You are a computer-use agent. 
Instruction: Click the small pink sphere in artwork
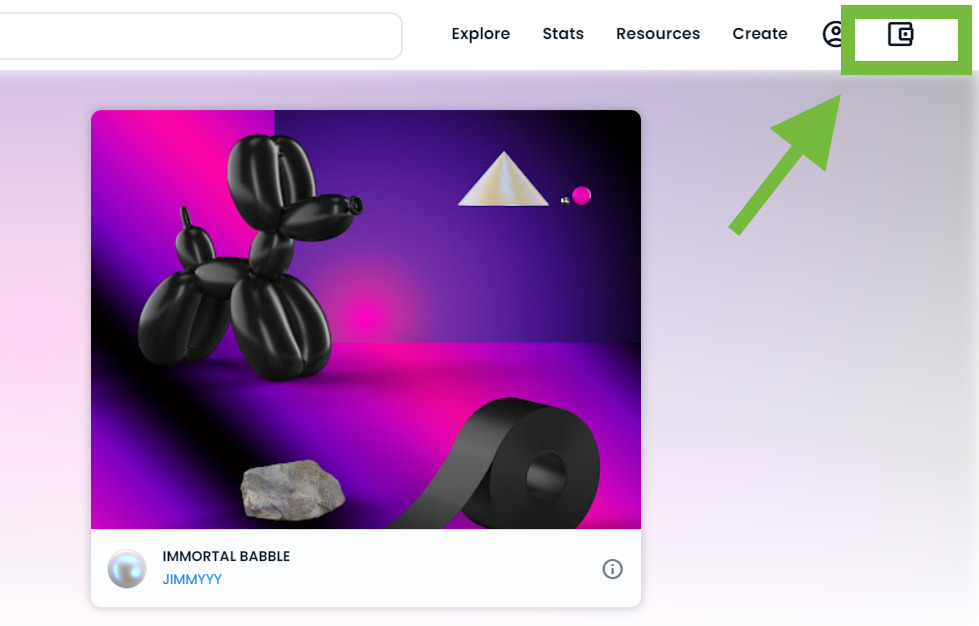[x=581, y=195]
